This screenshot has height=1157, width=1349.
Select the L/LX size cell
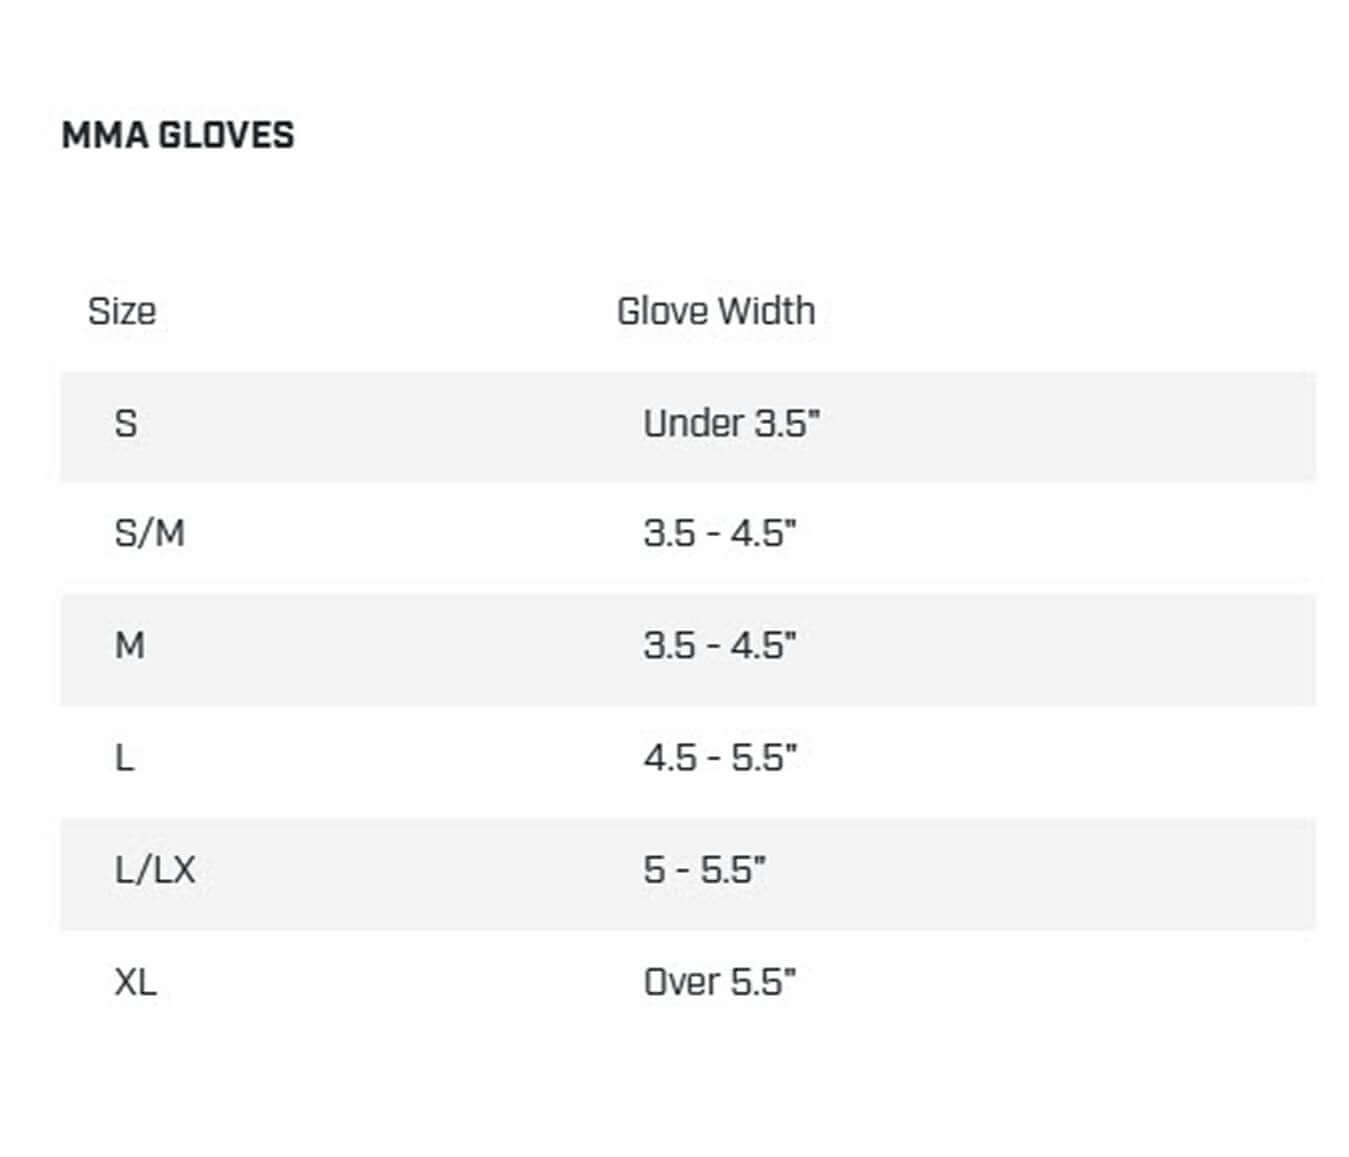155,870
